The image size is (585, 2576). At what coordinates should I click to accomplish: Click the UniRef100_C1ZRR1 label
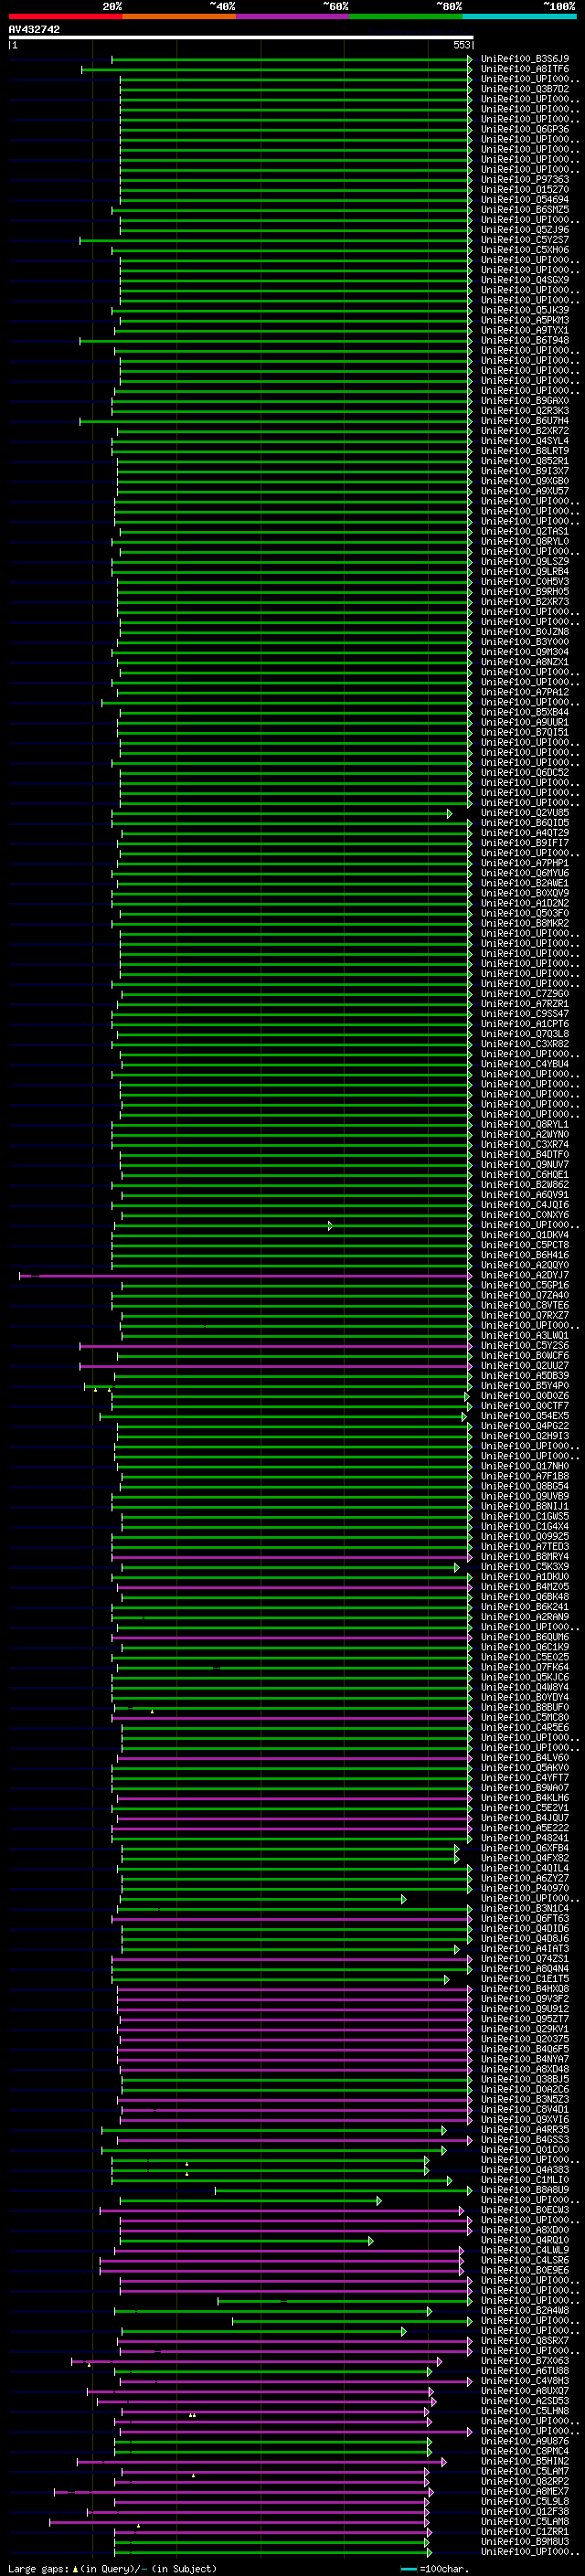click(524, 2532)
